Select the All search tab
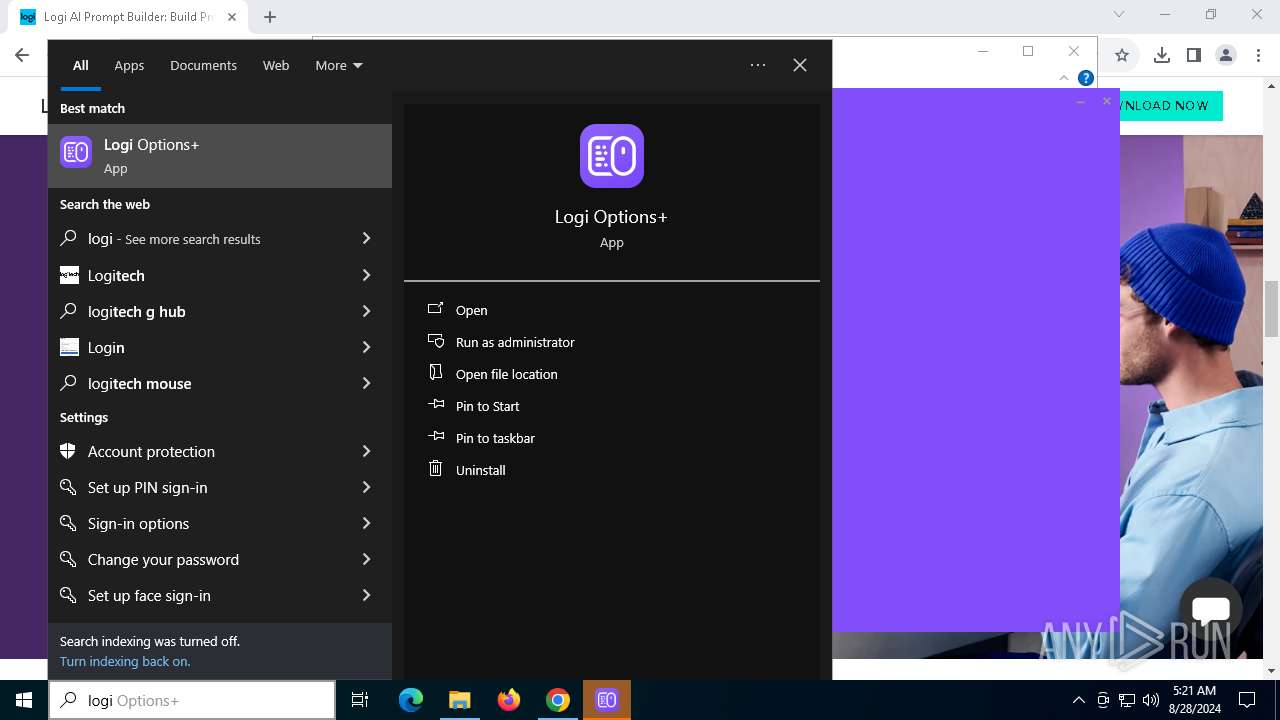The width and height of the screenshot is (1280, 720). pos(81,65)
